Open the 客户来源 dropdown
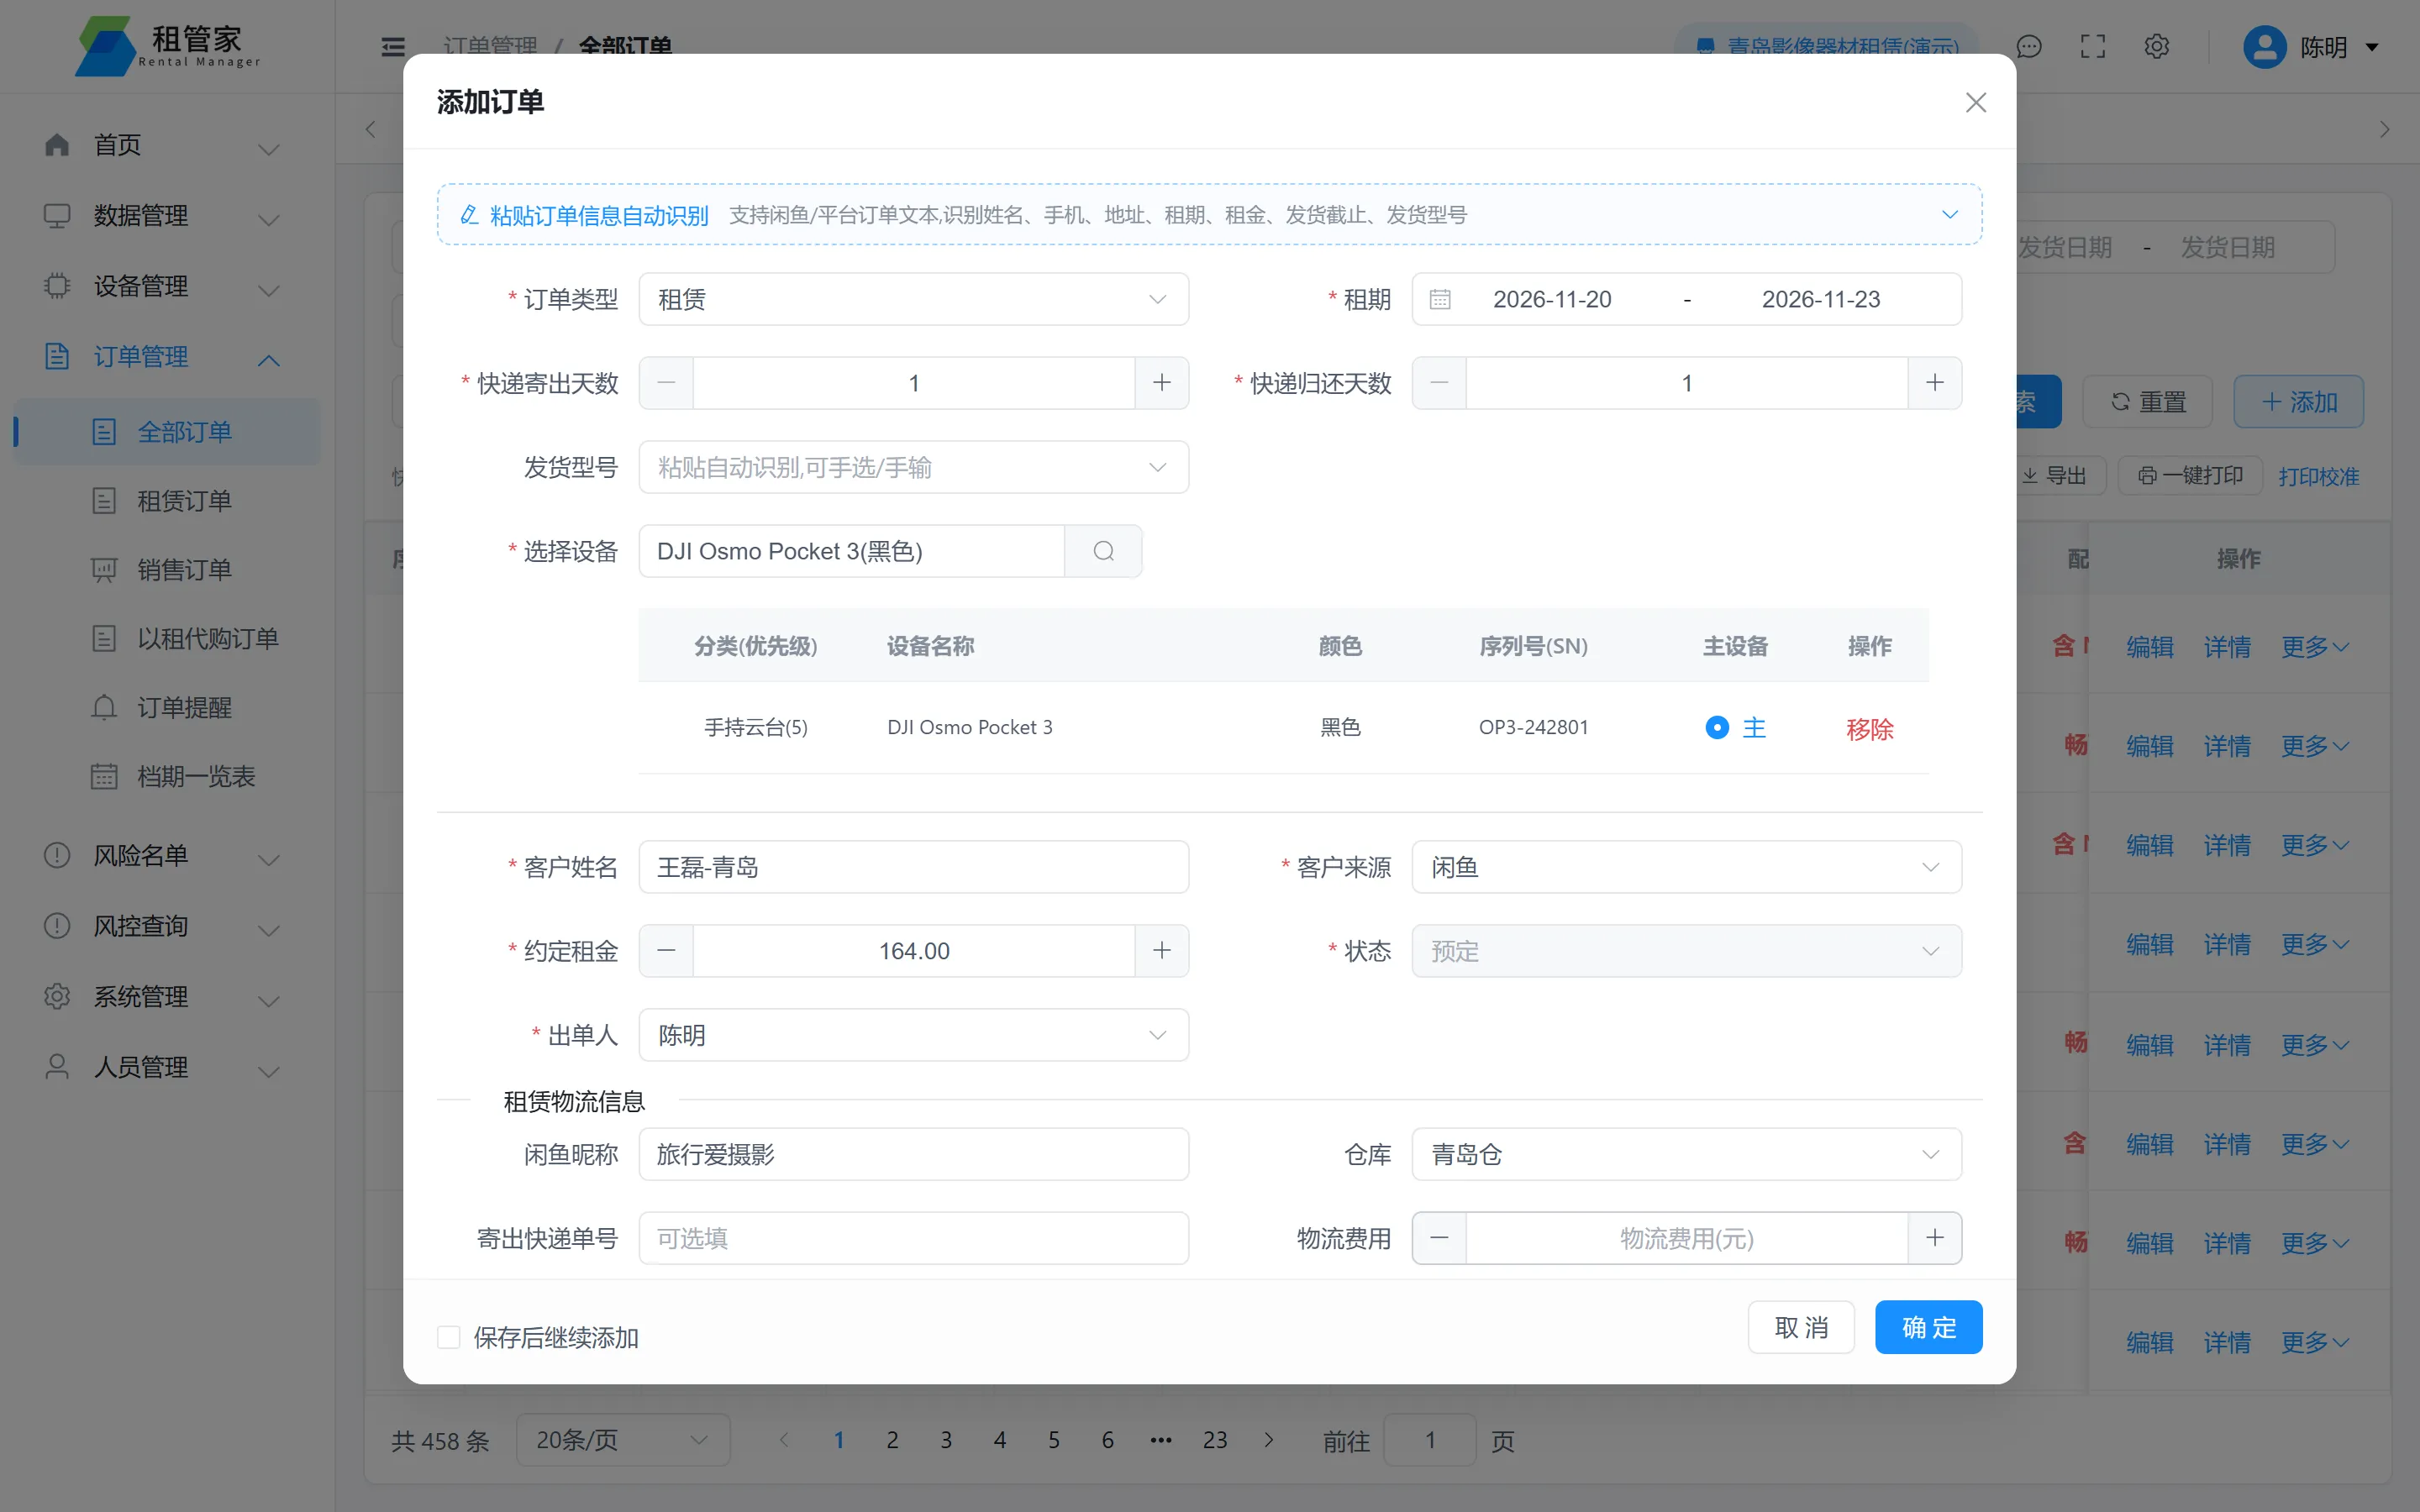 tap(1686, 867)
